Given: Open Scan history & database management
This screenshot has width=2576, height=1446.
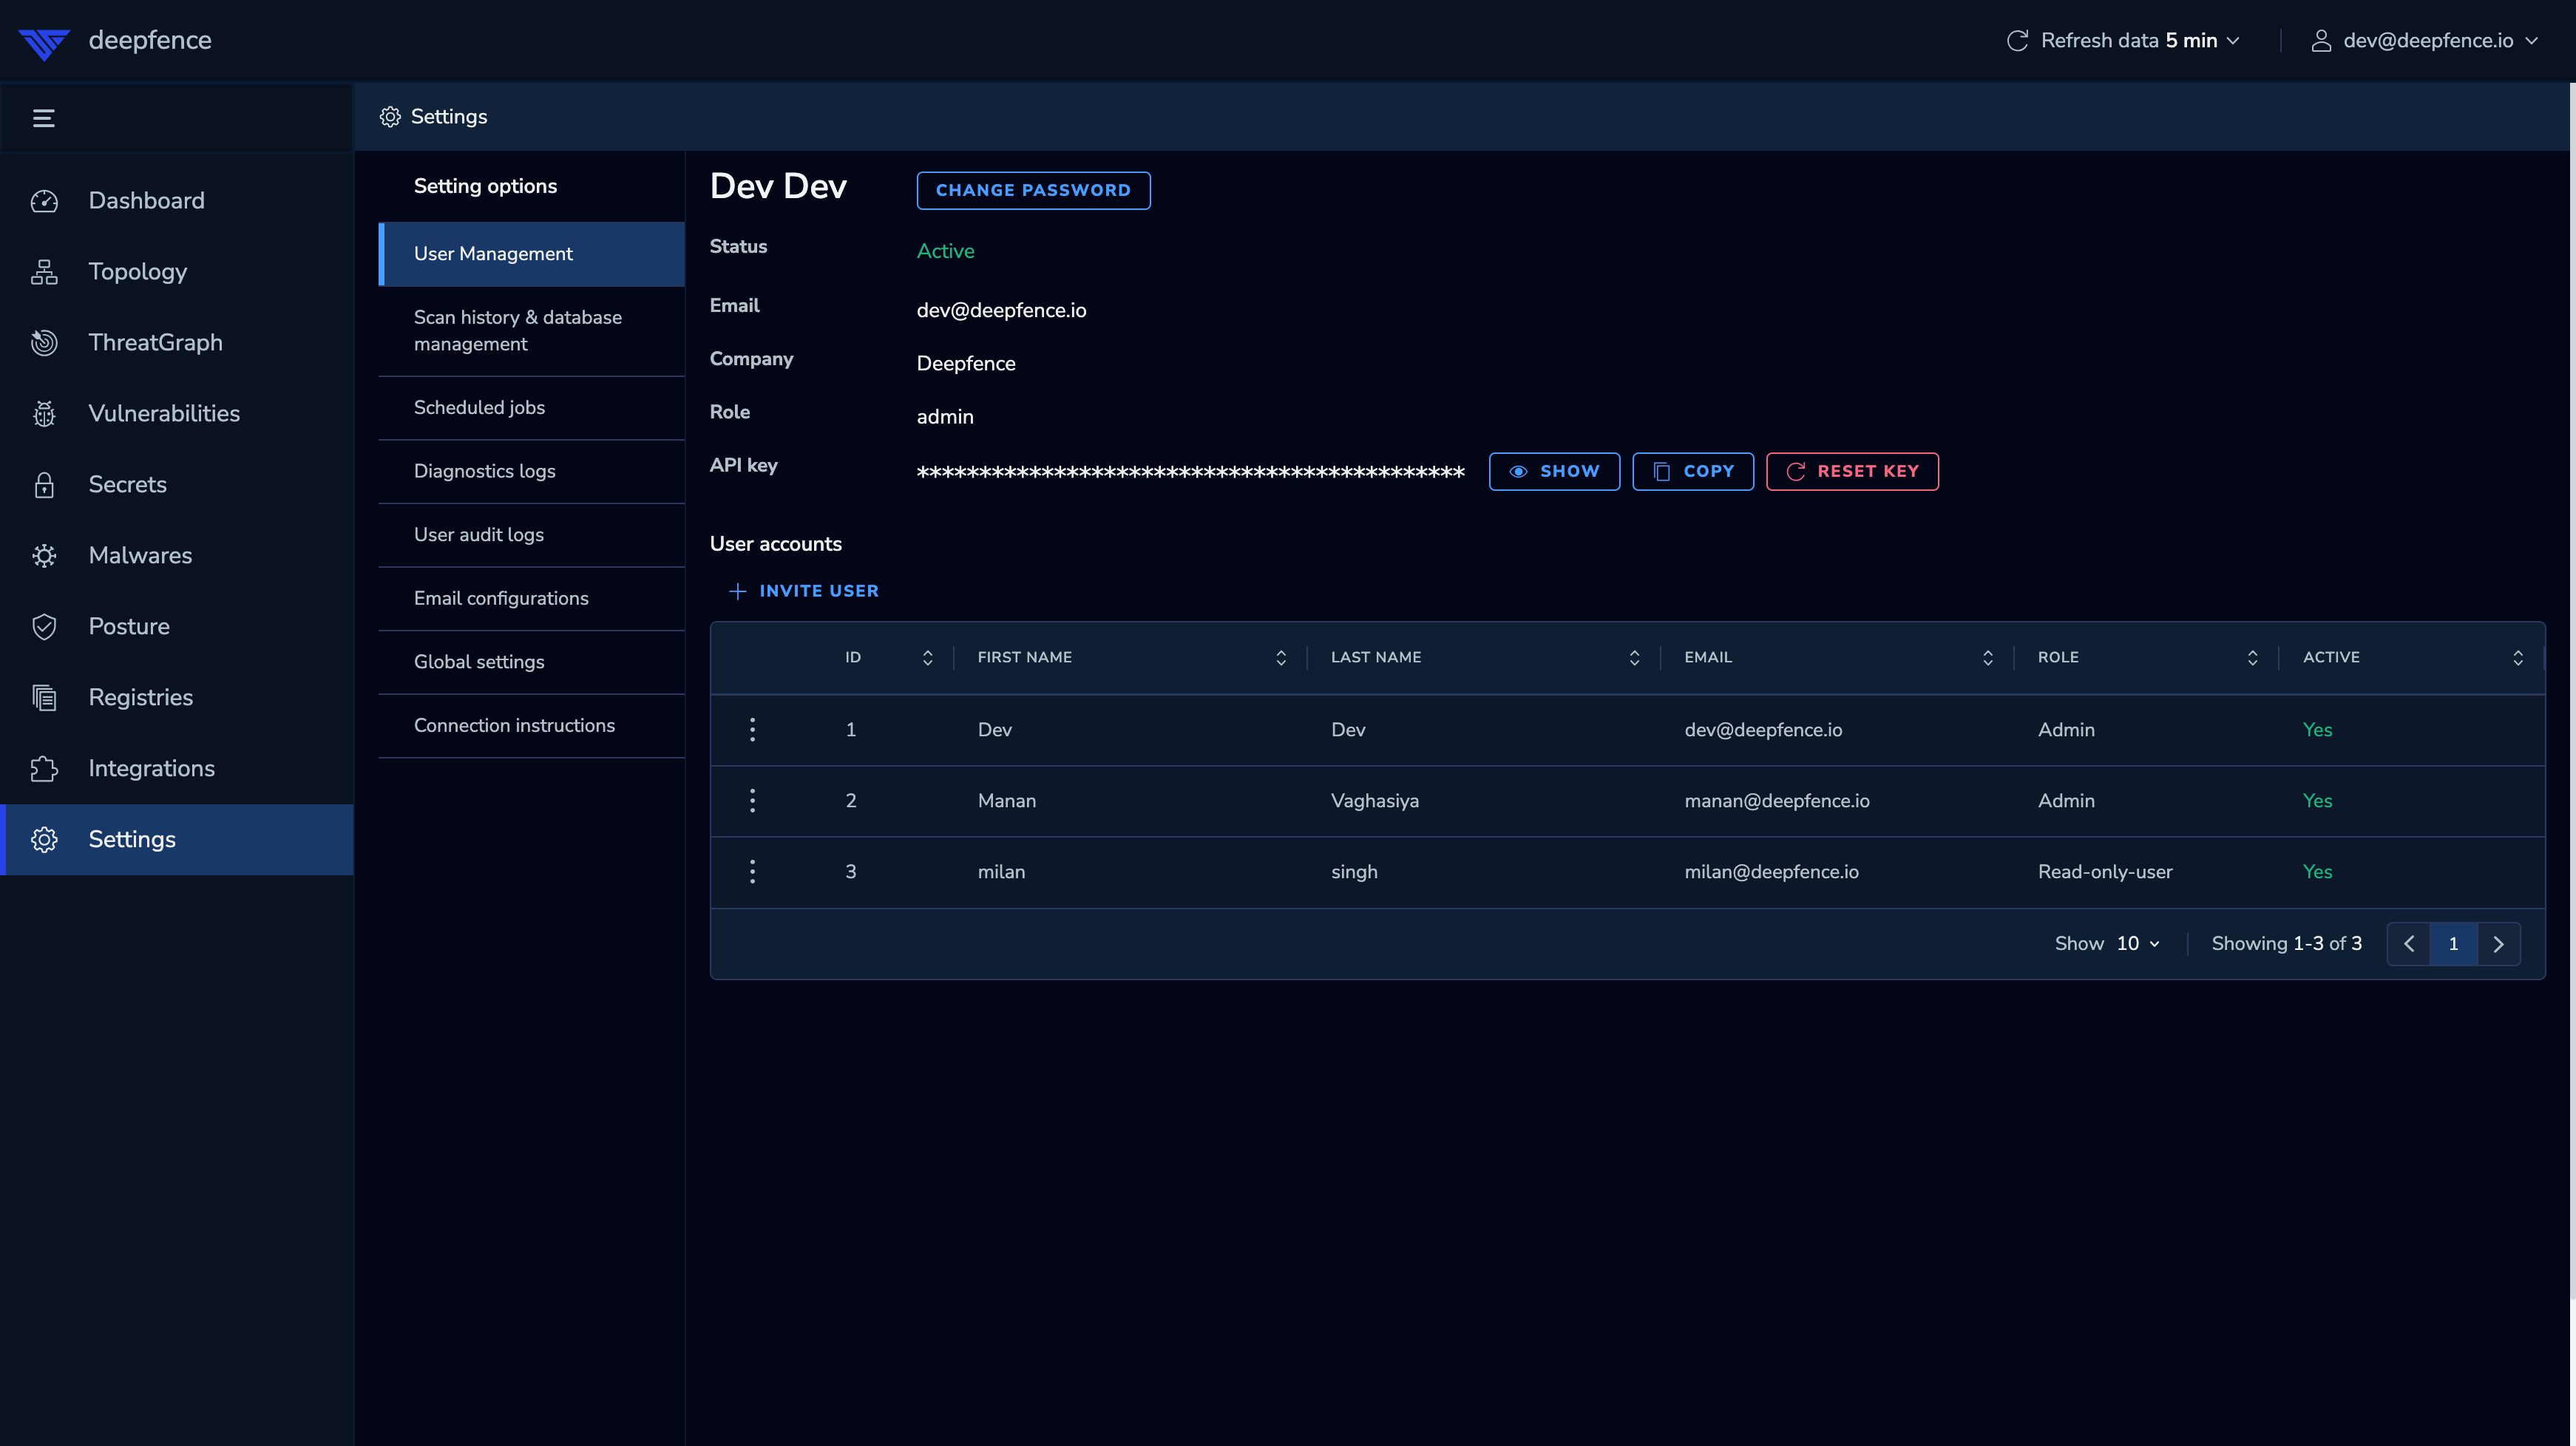Looking at the screenshot, I should pyautogui.click(x=531, y=331).
